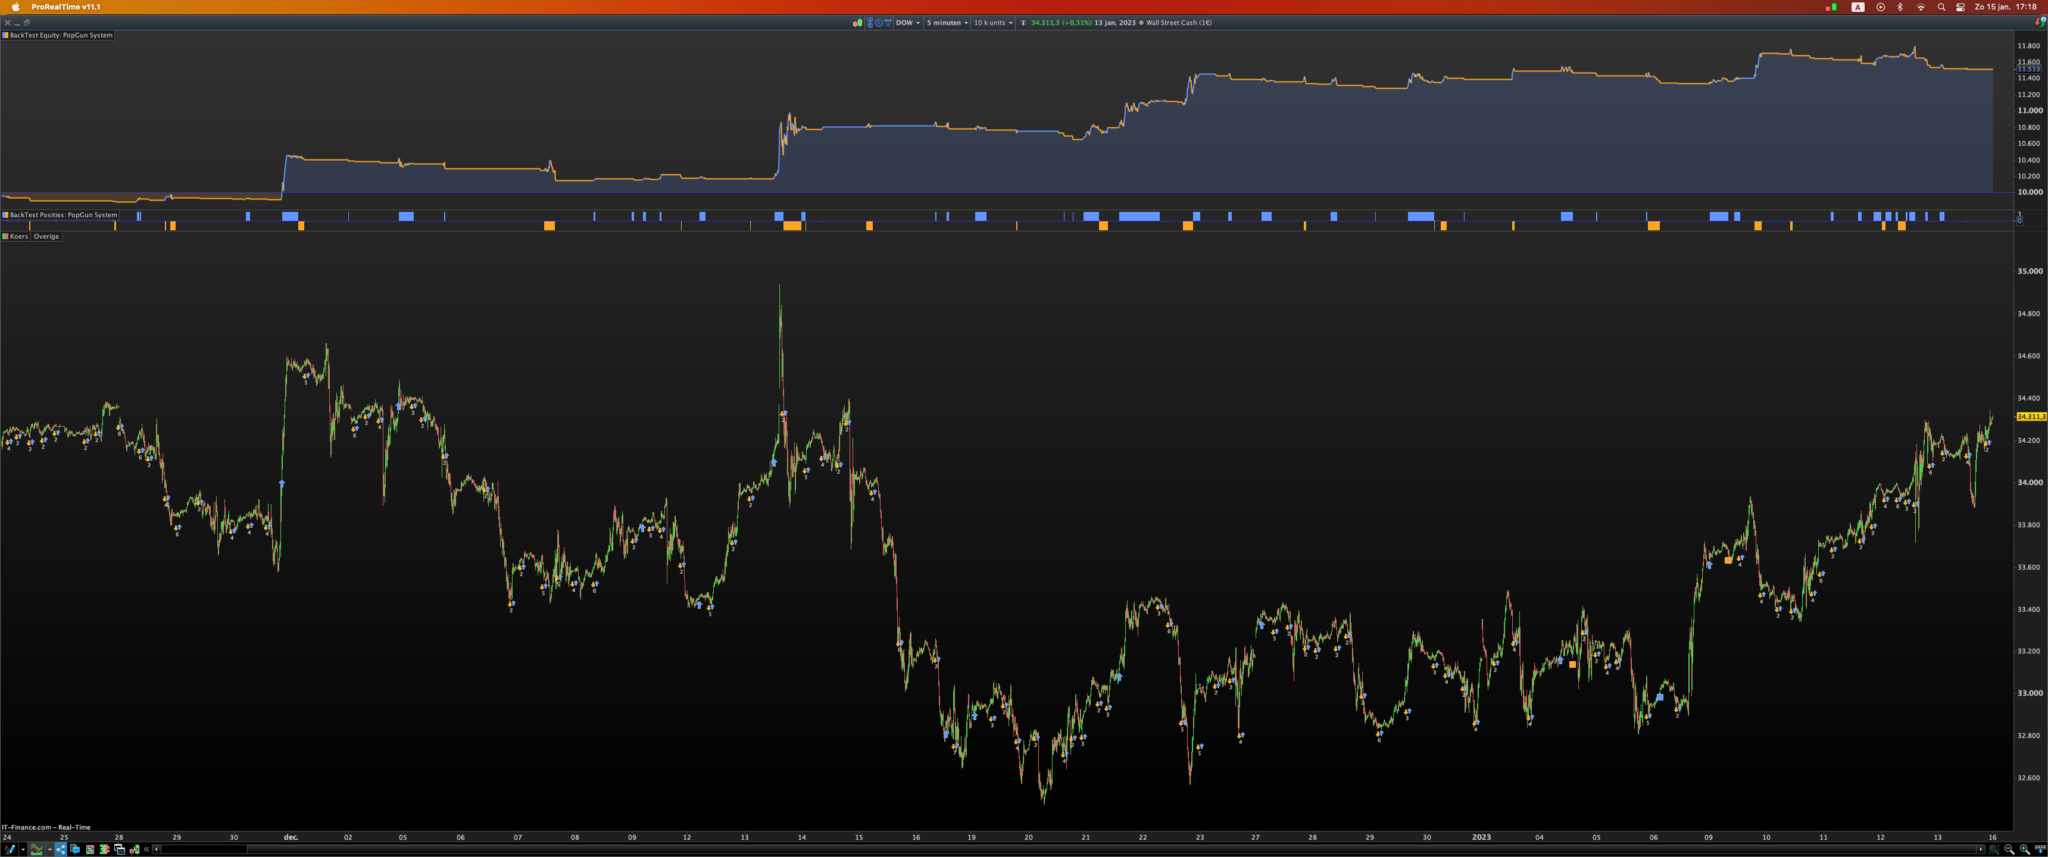This screenshot has width=2048, height=857.
Task: Open the Apple menu
Action: tap(15, 7)
